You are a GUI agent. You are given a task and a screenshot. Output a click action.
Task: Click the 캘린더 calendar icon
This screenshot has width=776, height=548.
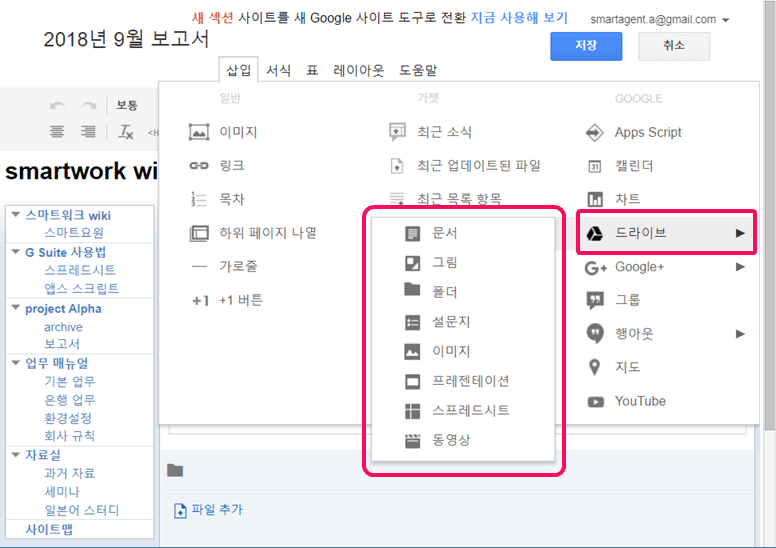pyautogui.click(x=594, y=166)
